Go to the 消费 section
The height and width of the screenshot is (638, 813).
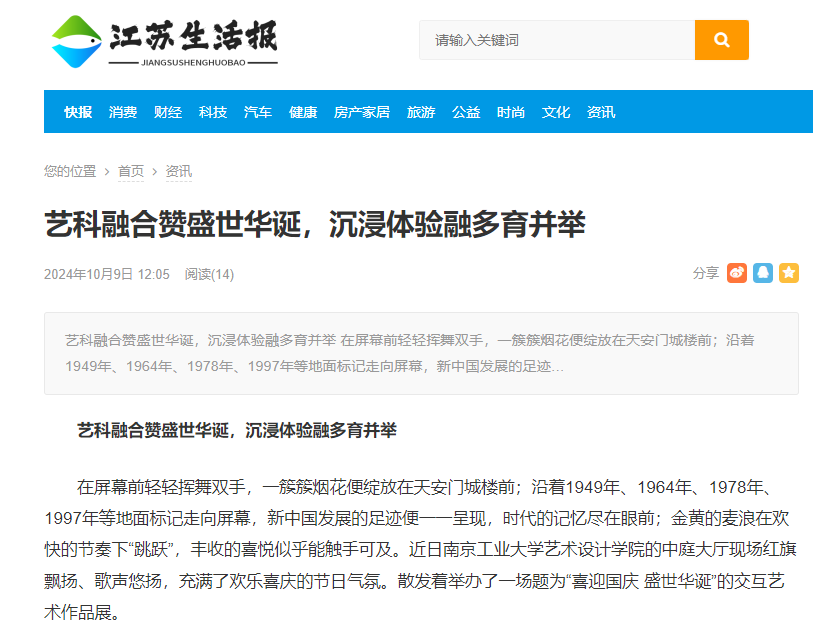pos(123,112)
